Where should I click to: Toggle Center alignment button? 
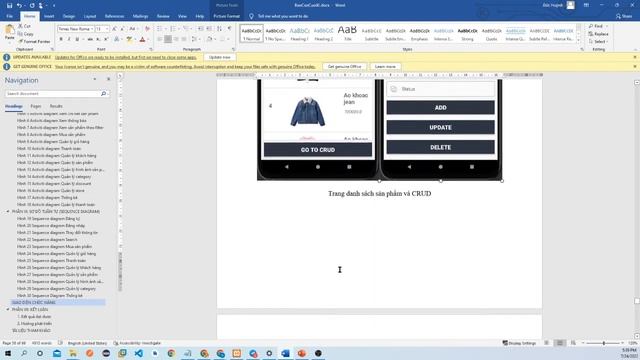[x=168, y=39]
